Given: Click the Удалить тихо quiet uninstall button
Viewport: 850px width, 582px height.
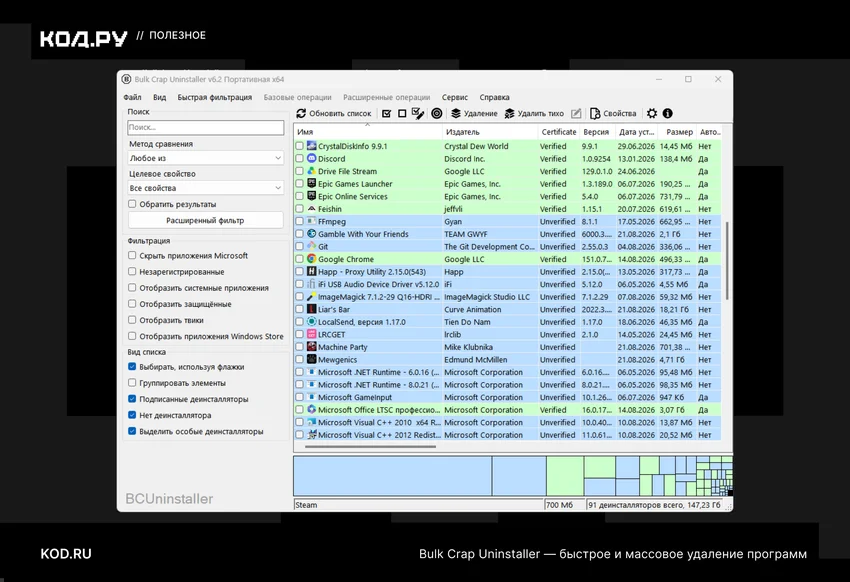Looking at the screenshot, I should [x=534, y=113].
